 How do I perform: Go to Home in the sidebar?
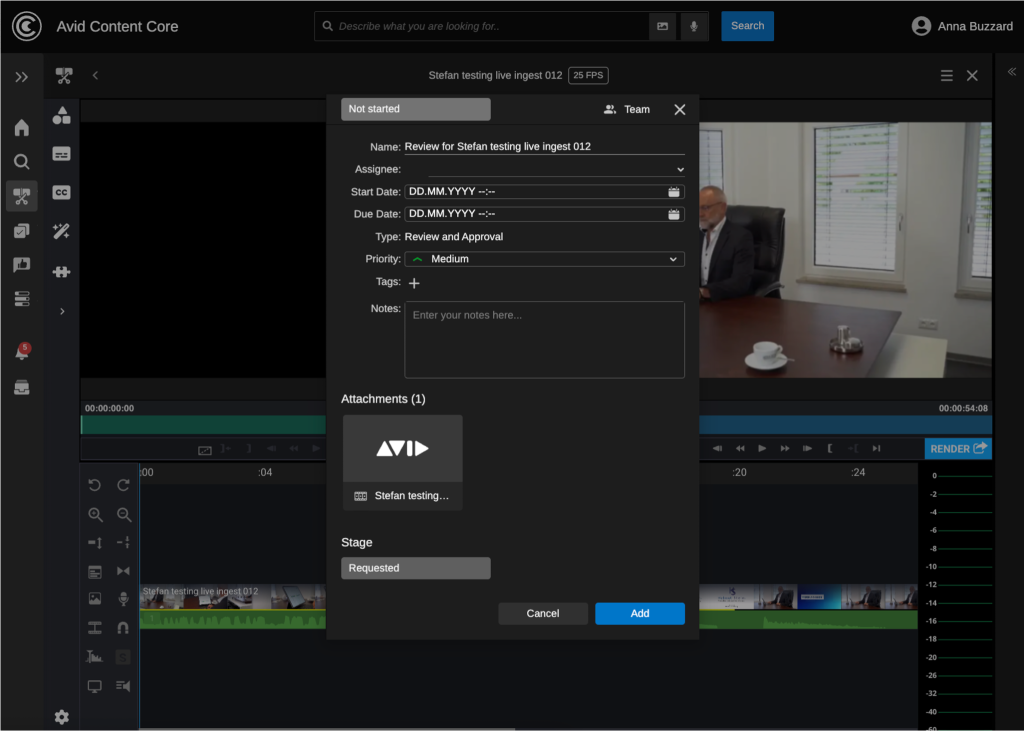(22, 127)
